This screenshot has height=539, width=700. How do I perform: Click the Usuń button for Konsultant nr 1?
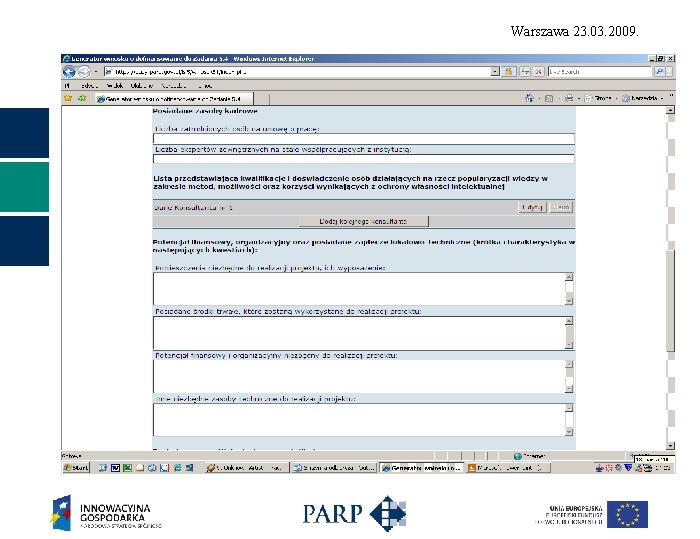click(561, 207)
